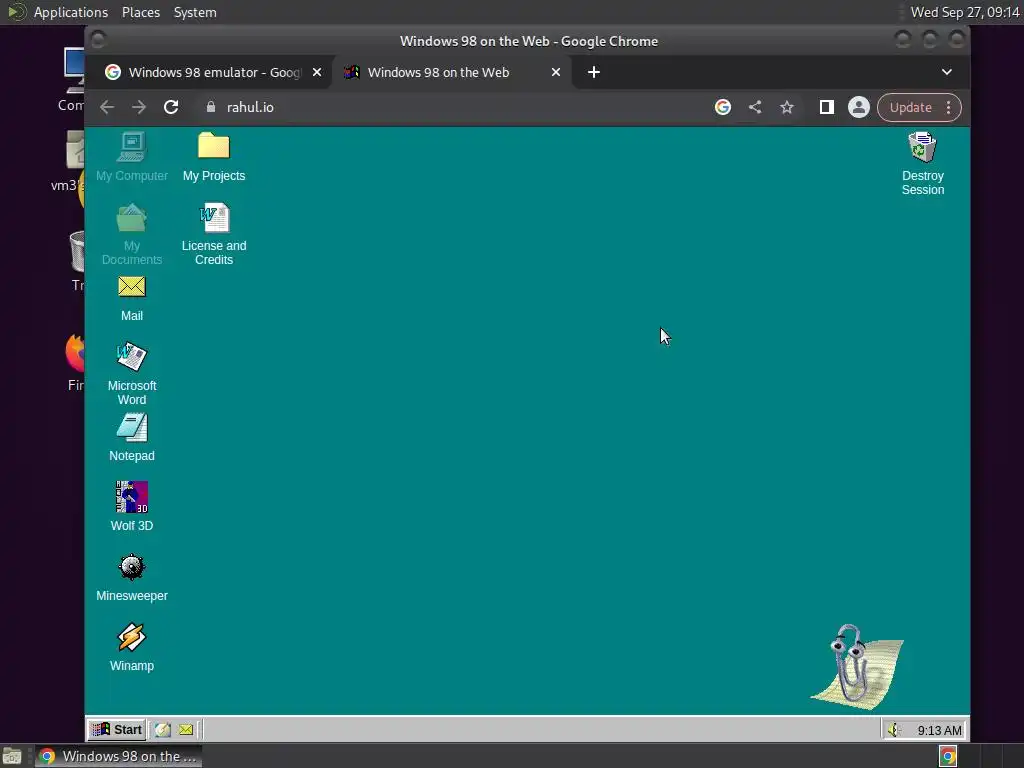This screenshot has width=1024, height=768.
Task: Open the System menu
Action: 195,12
